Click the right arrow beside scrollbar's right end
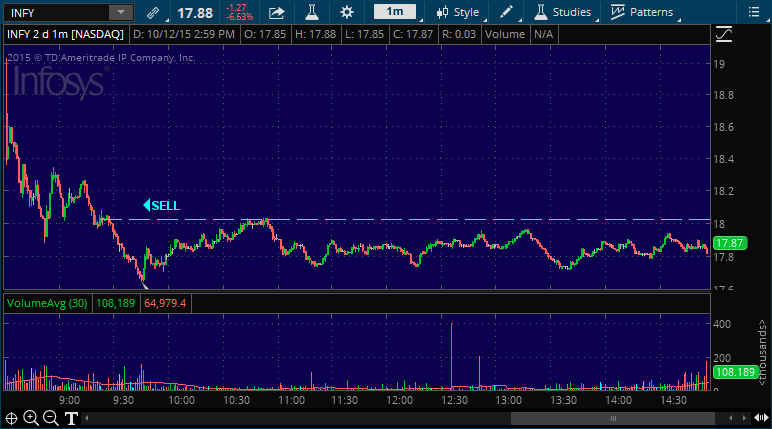This screenshot has width=772, height=429. tap(744, 418)
